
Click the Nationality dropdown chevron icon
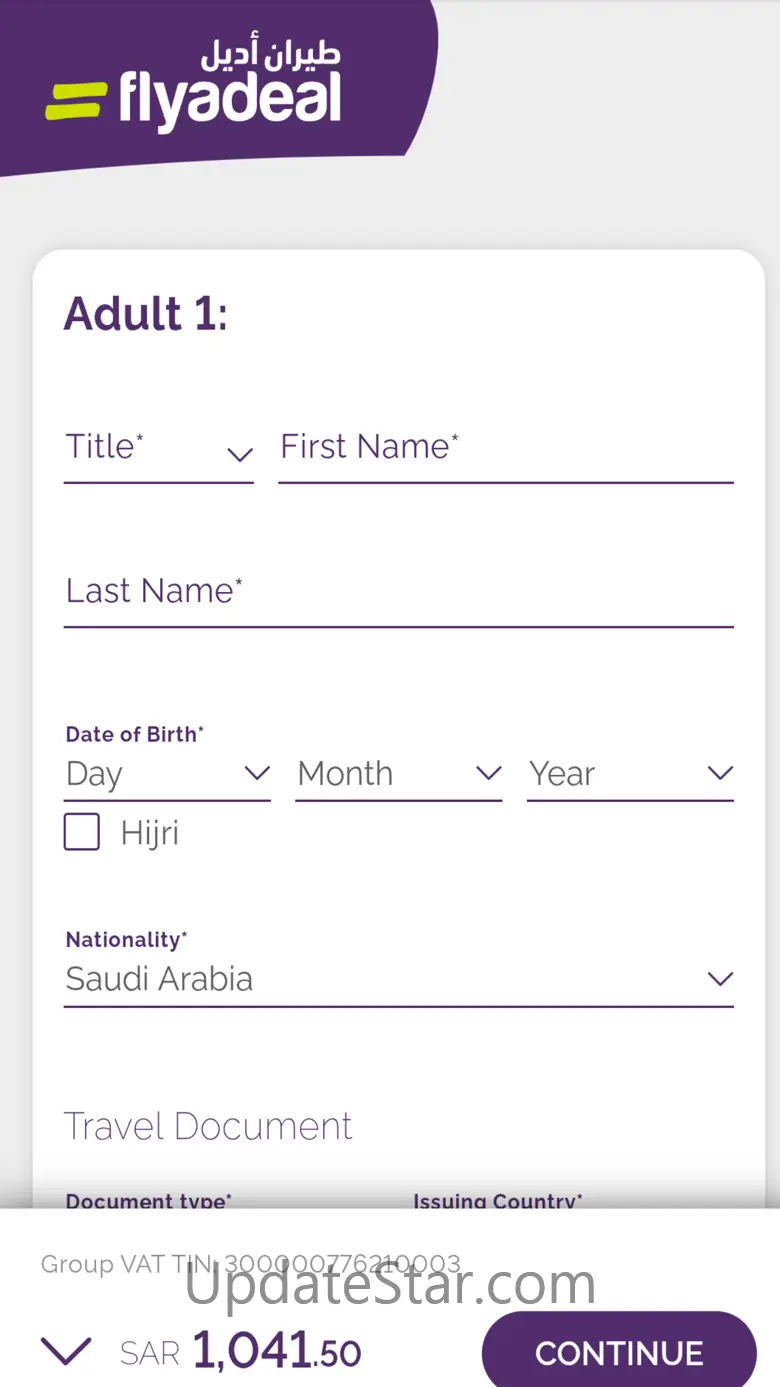point(720,979)
